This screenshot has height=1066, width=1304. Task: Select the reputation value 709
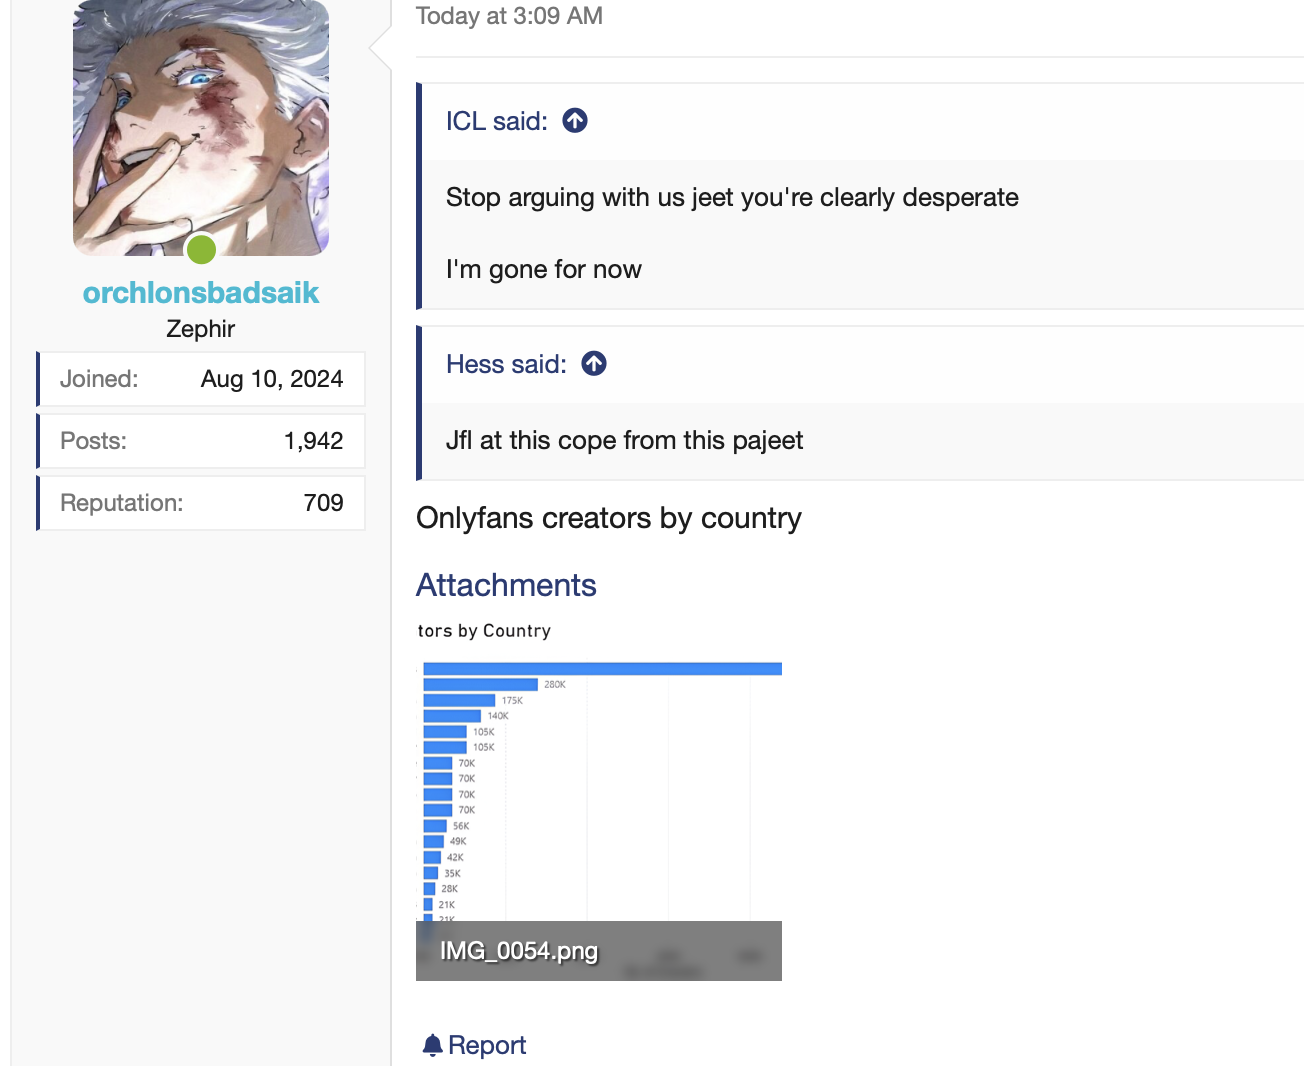[x=324, y=503]
